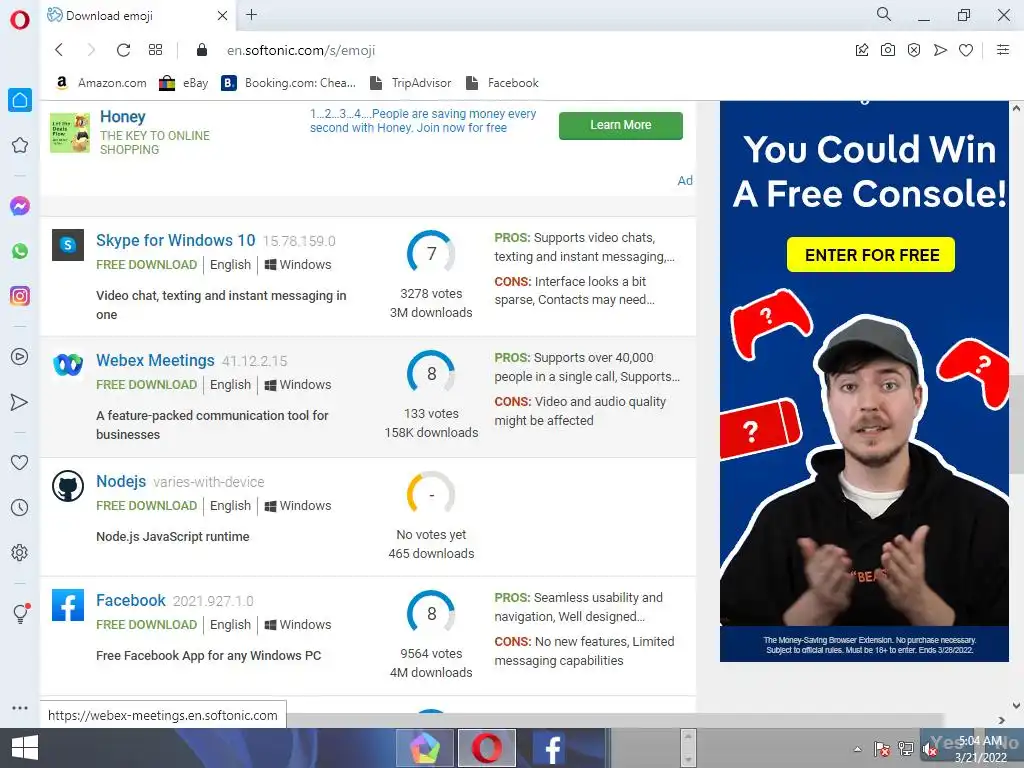The image size is (1024, 768).
Task: Open a new tab with plus button
Action: click(251, 14)
